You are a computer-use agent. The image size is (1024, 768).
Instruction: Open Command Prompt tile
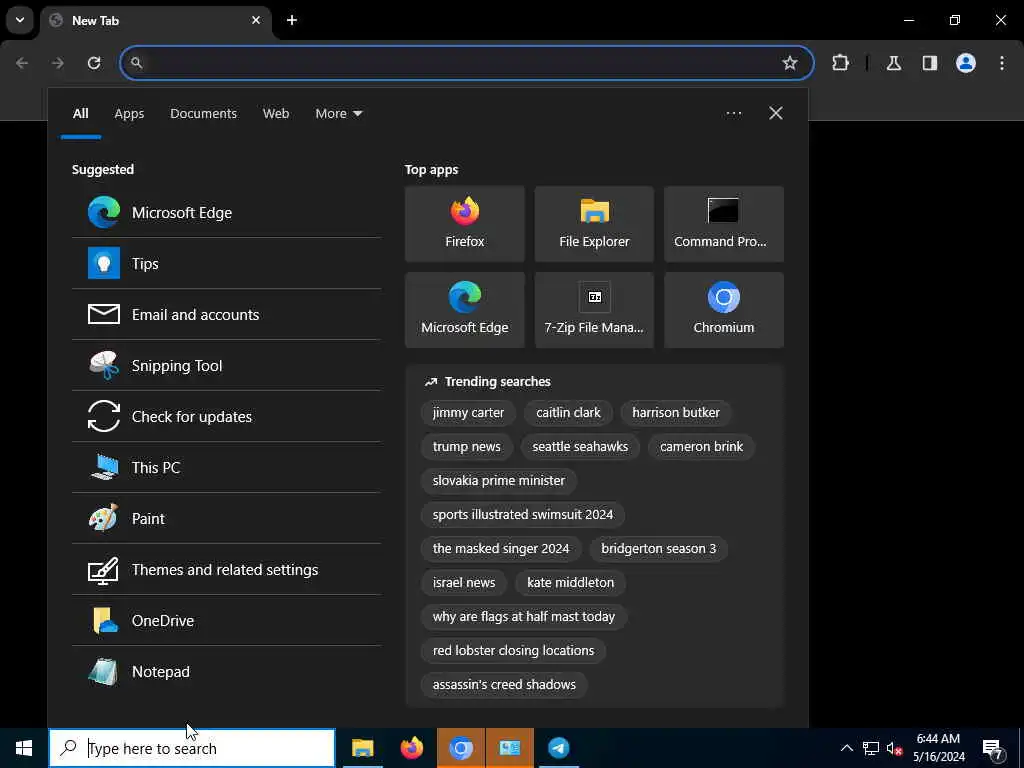[x=724, y=224]
